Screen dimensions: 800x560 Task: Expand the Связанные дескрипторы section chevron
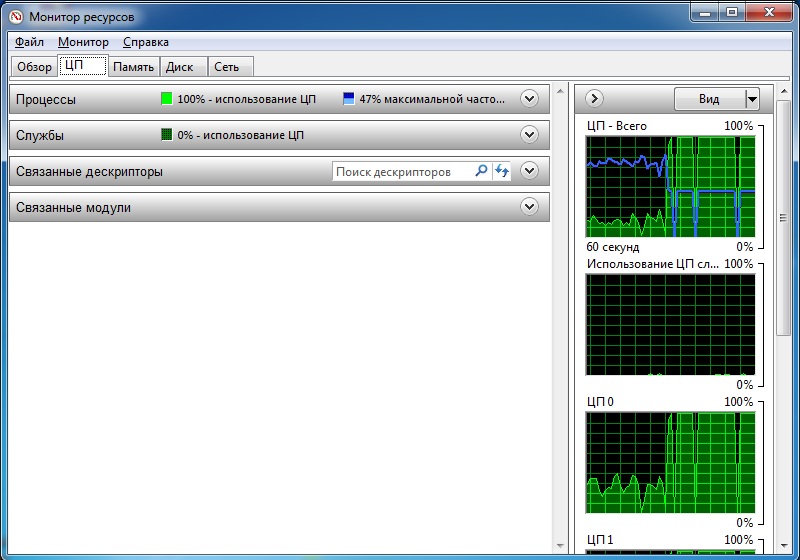[529, 171]
